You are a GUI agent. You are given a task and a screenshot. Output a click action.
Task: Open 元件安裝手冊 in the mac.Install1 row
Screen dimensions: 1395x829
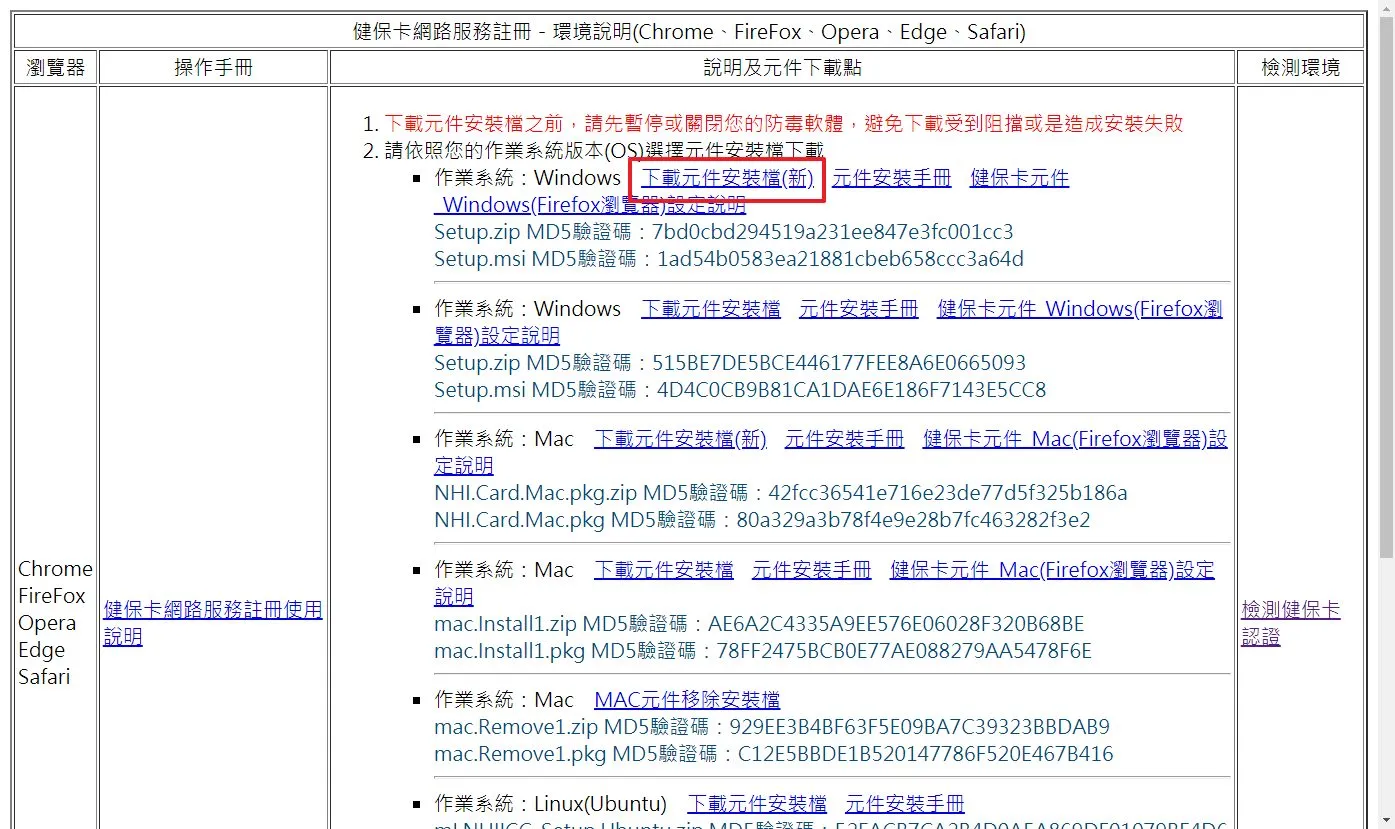coord(811,570)
